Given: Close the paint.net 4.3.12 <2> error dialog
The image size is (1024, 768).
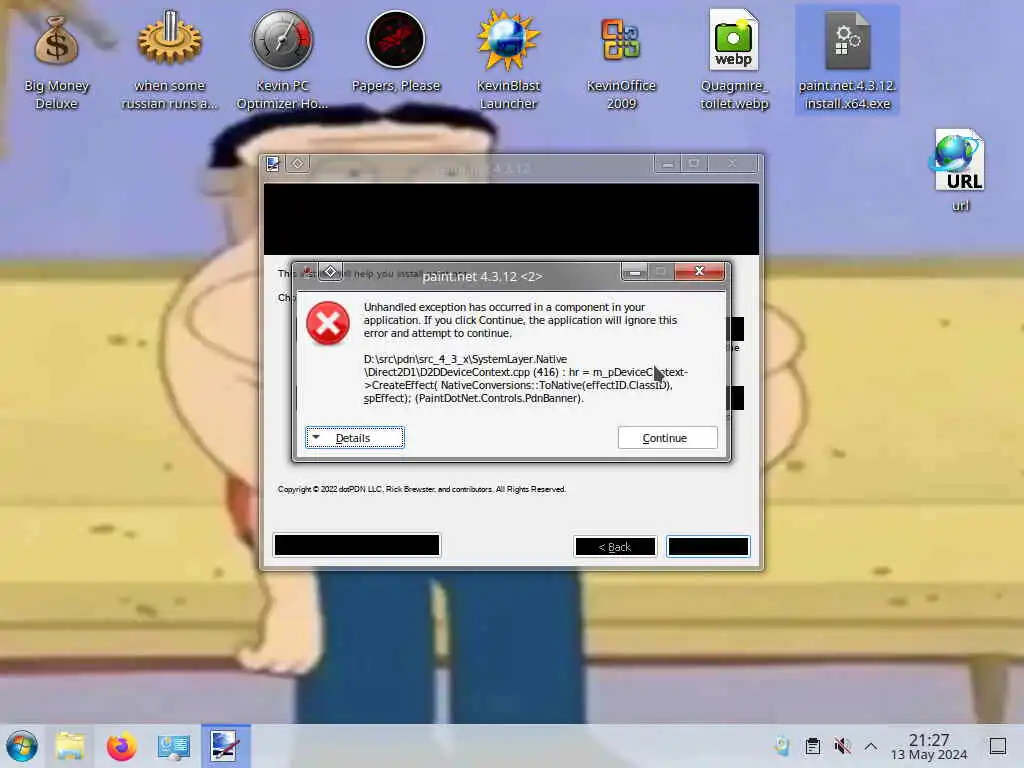Looking at the screenshot, I should [x=699, y=271].
